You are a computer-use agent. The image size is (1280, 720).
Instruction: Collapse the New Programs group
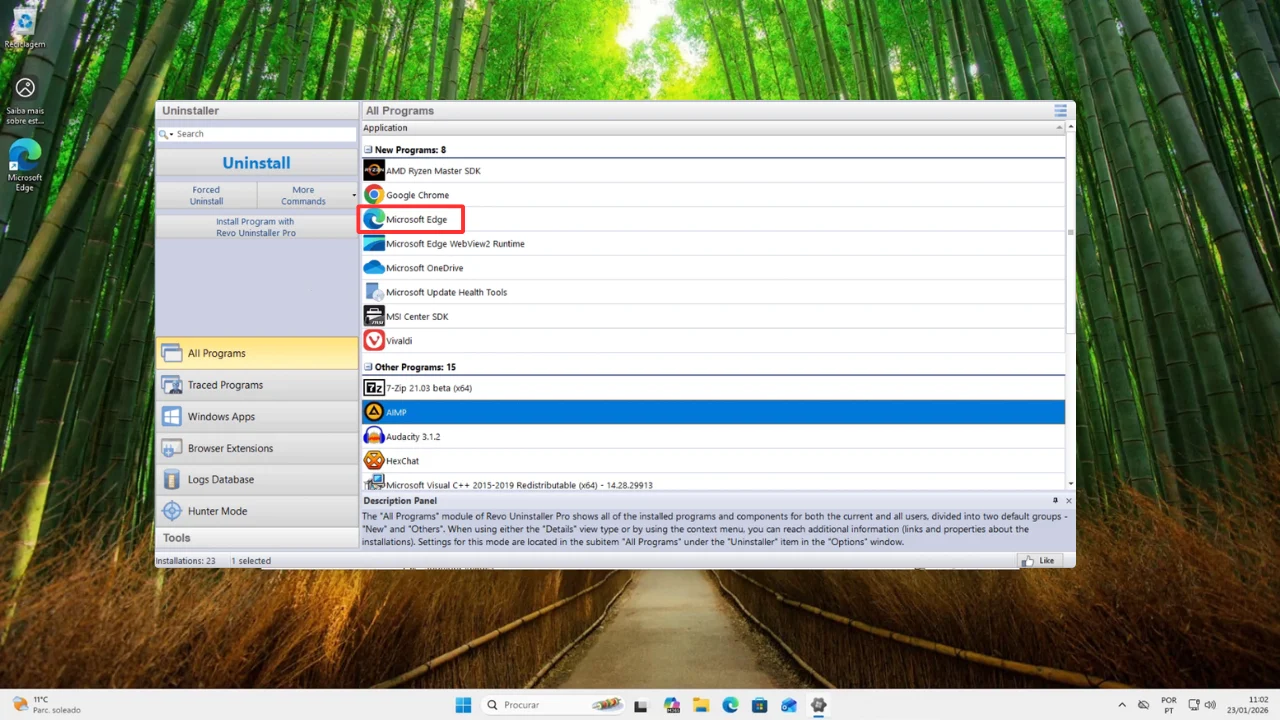click(x=368, y=150)
